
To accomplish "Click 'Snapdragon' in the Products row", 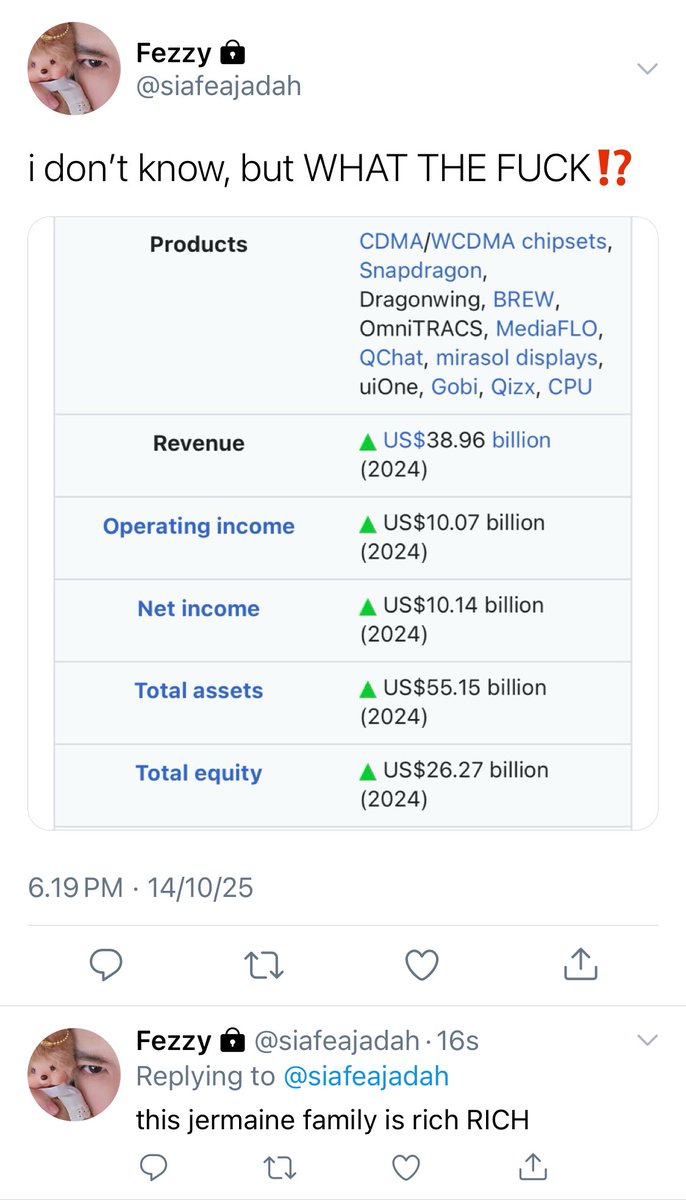I will pos(420,272).
